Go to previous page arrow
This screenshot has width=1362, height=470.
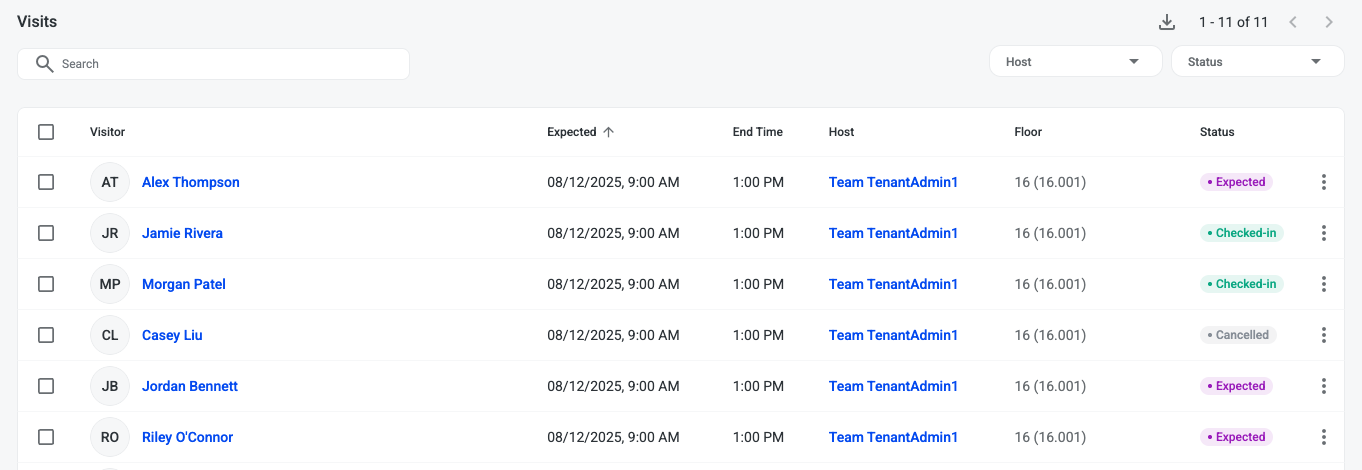coord(1293,22)
